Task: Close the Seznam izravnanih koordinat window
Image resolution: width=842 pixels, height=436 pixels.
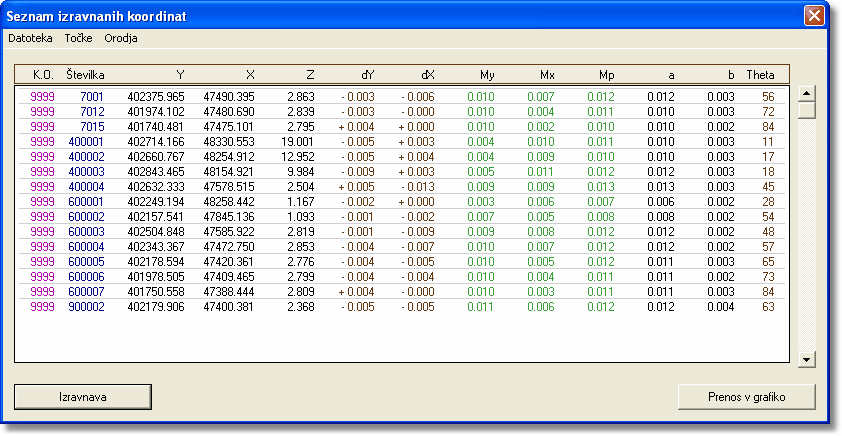Action: [x=816, y=15]
